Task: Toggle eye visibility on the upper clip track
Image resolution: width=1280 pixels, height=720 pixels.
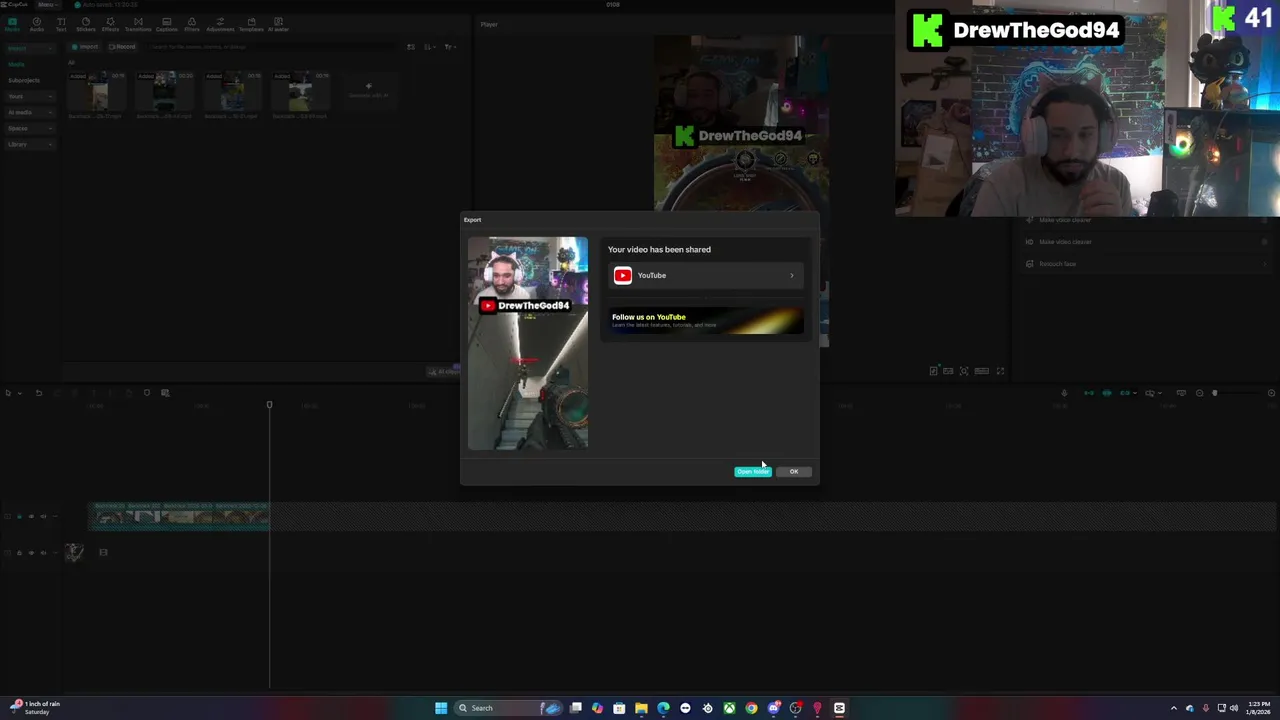Action: point(31,517)
